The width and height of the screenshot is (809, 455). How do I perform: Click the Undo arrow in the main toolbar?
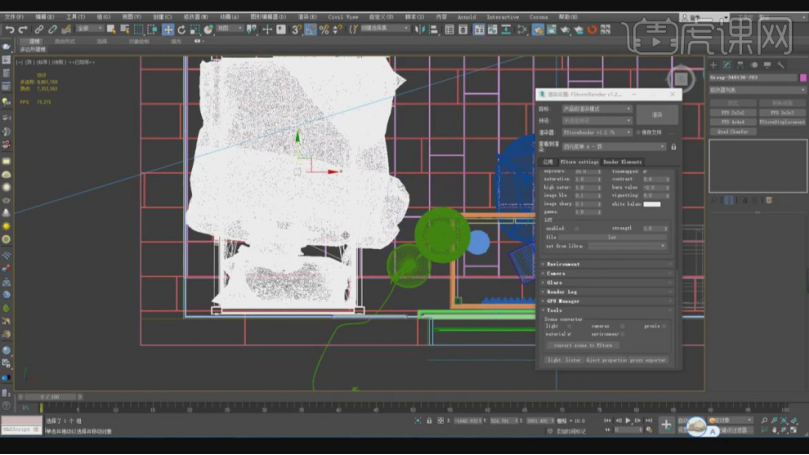[x=9, y=29]
